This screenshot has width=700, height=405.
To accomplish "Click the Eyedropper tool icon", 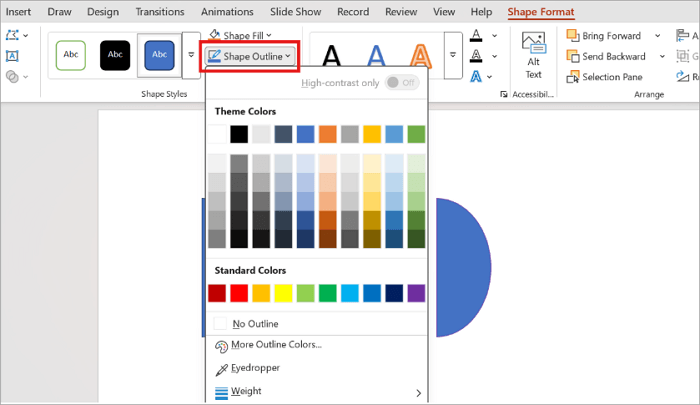I will pyautogui.click(x=221, y=369).
